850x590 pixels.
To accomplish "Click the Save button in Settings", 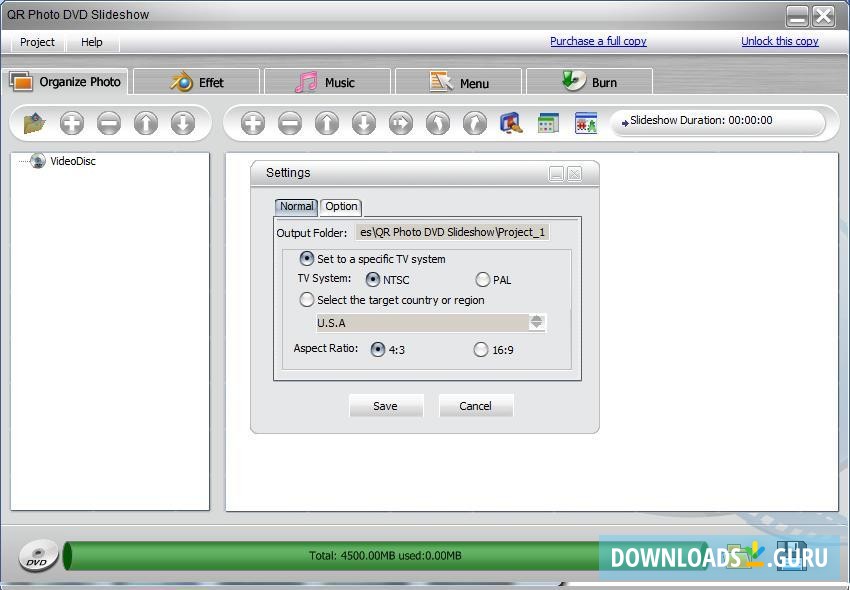I will tap(385, 406).
